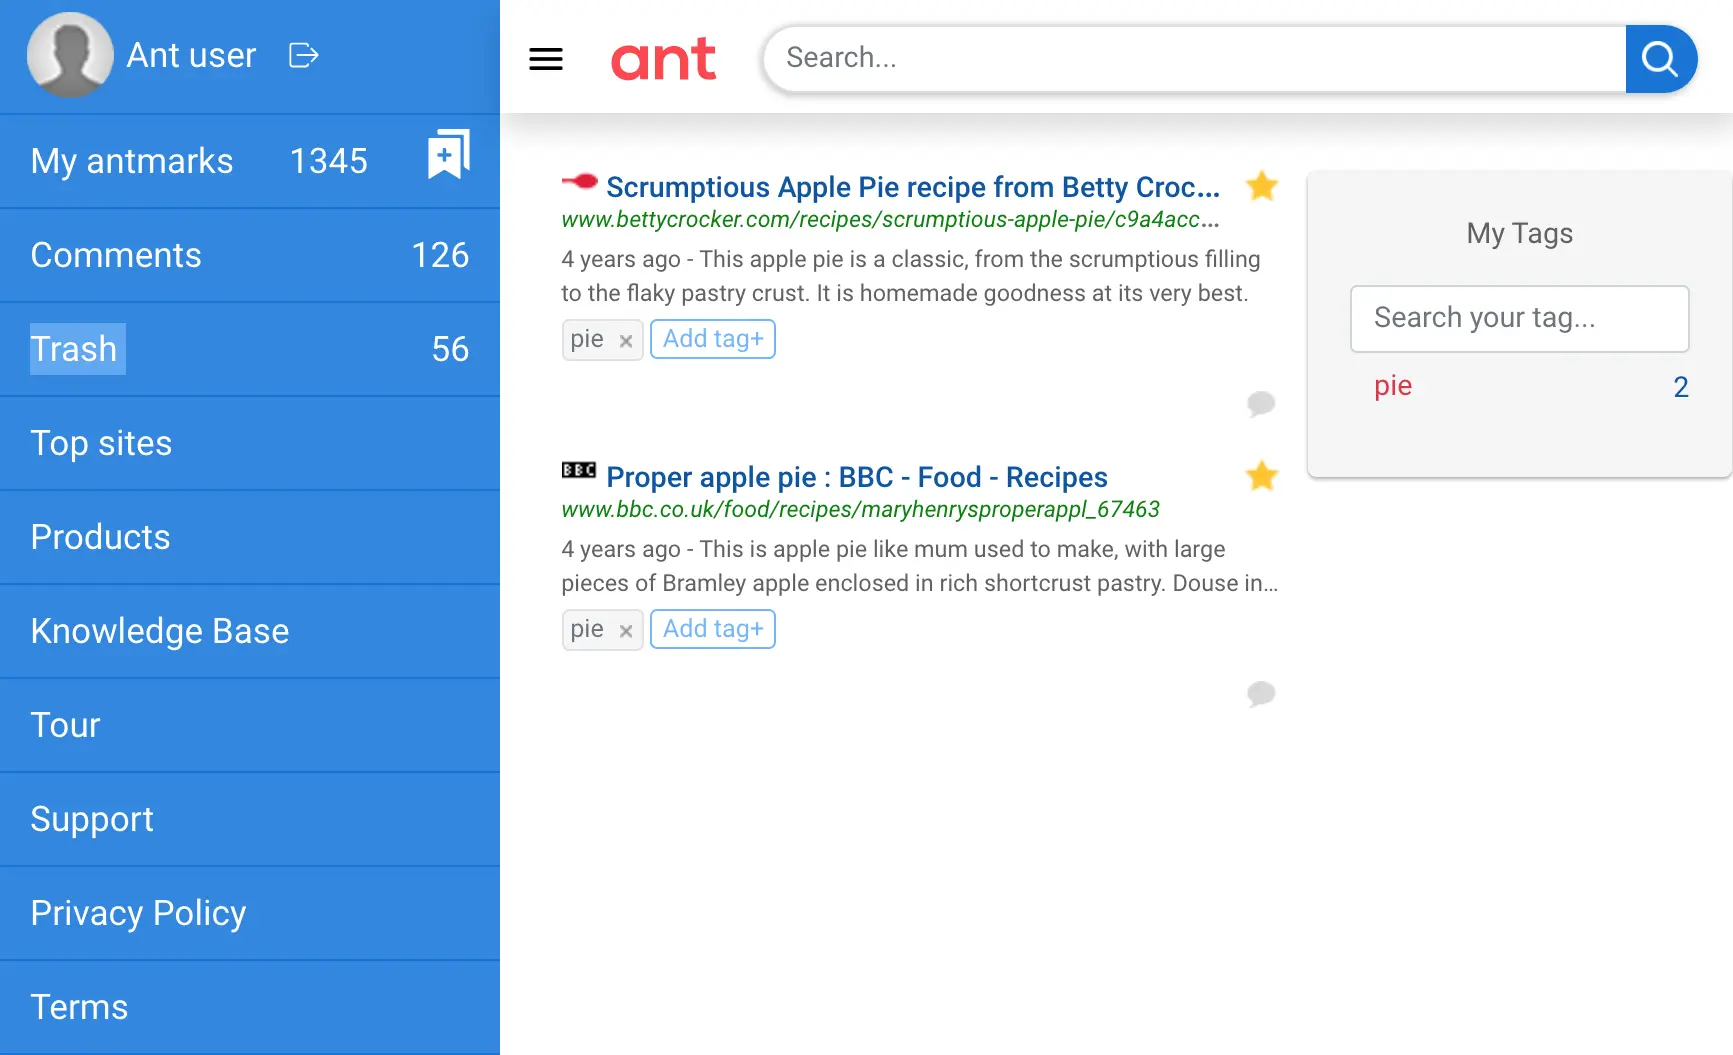Click the BBC favicon
The width and height of the screenshot is (1733, 1055).
tap(578, 470)
